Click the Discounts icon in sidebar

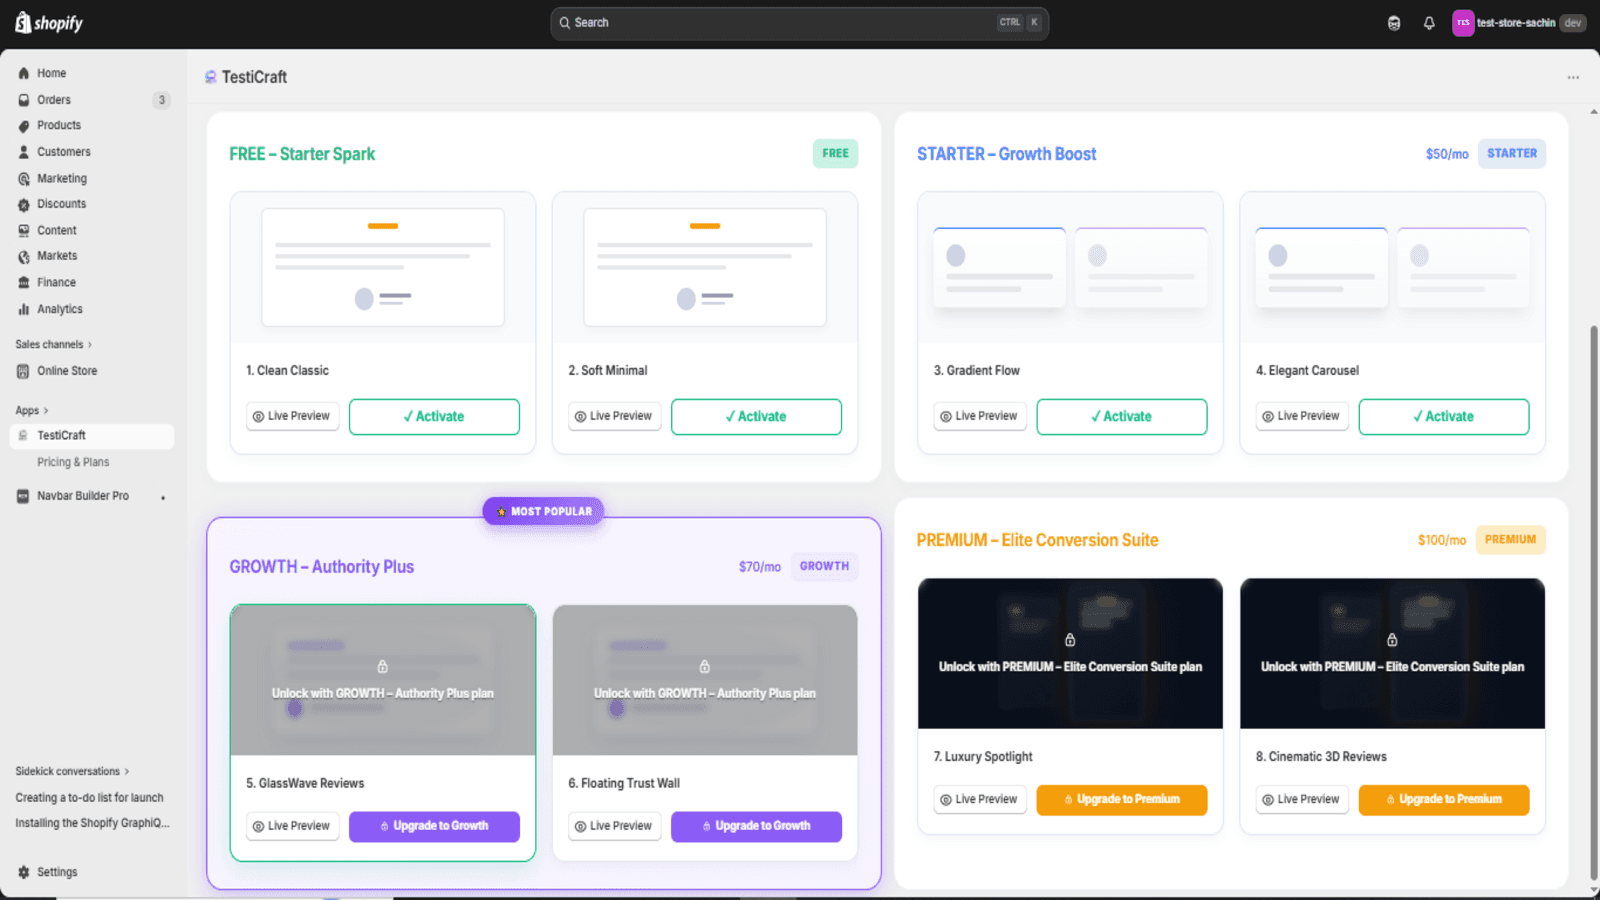(24, 204)
